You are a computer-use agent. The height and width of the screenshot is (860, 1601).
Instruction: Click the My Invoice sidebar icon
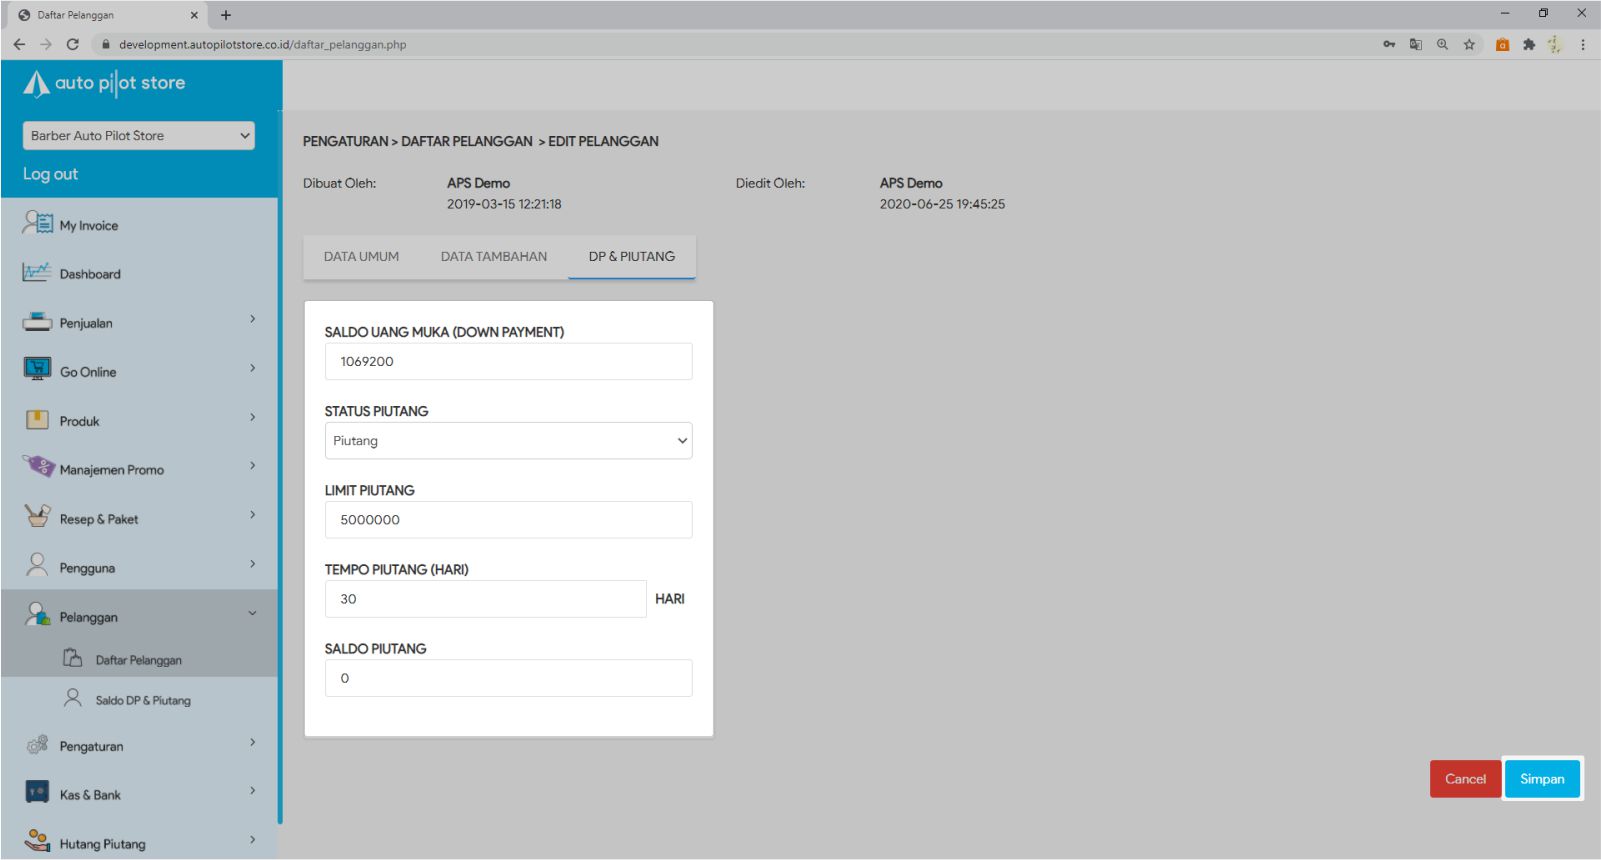[38, 223]
